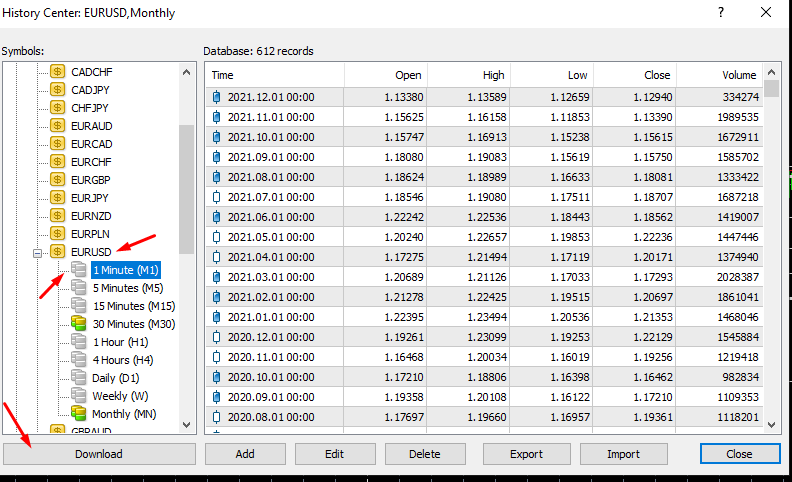This screenshot has width=792, height=482.
Task: Select the 4 Hours (H4) timeframe
Action: click(123, 360)
